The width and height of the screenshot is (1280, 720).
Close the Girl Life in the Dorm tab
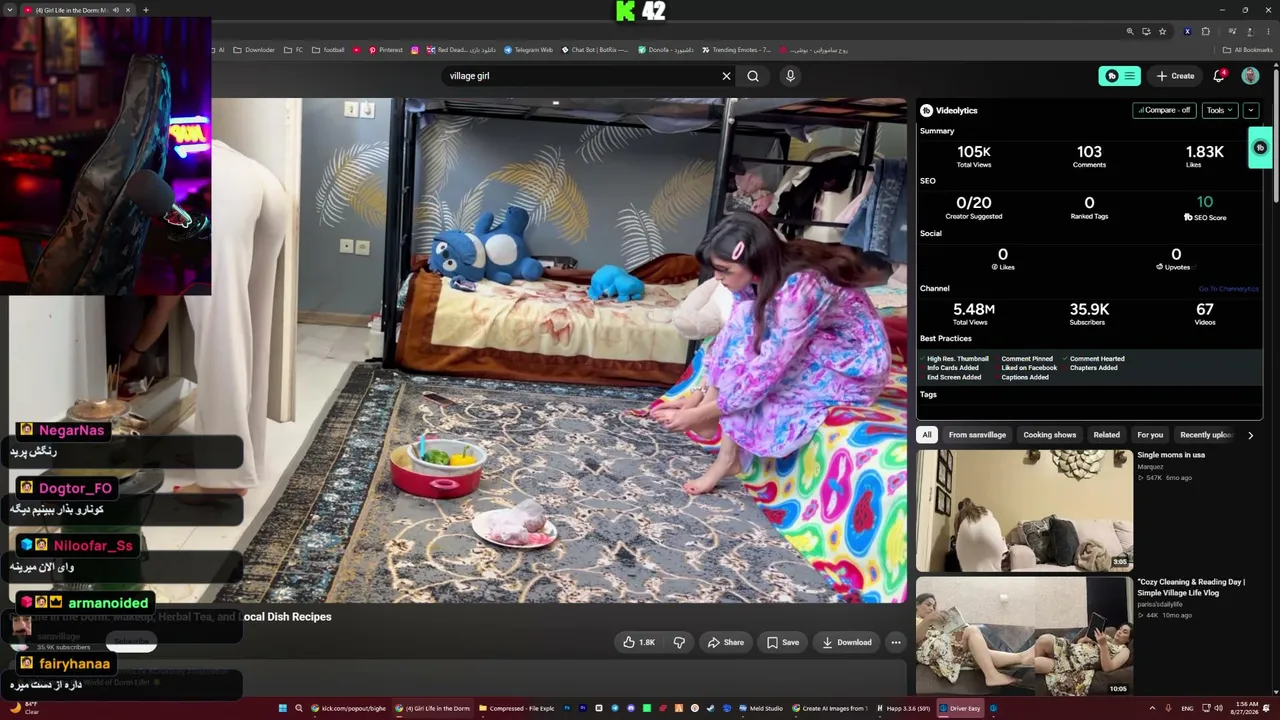point(128,10)
